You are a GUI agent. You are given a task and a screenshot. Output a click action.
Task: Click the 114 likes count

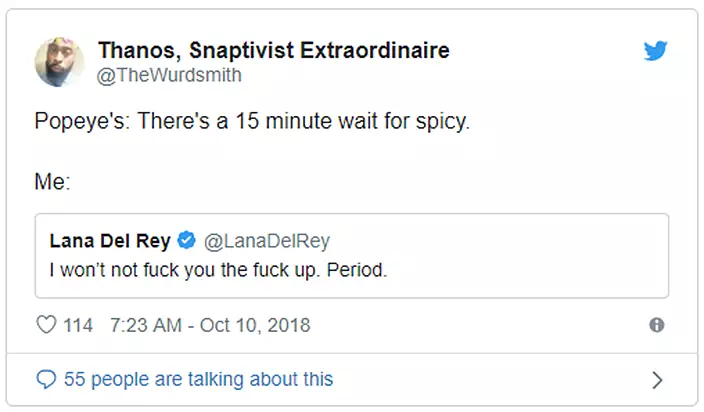[x=78, y=325]
